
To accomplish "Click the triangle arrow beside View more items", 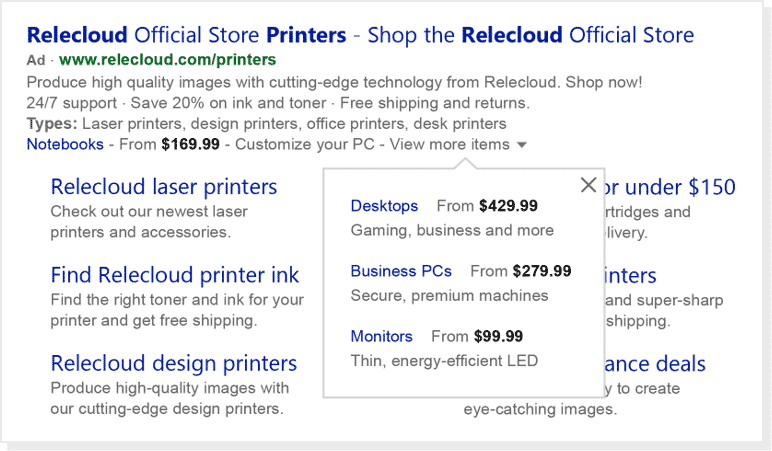I will tap(521, 145).
